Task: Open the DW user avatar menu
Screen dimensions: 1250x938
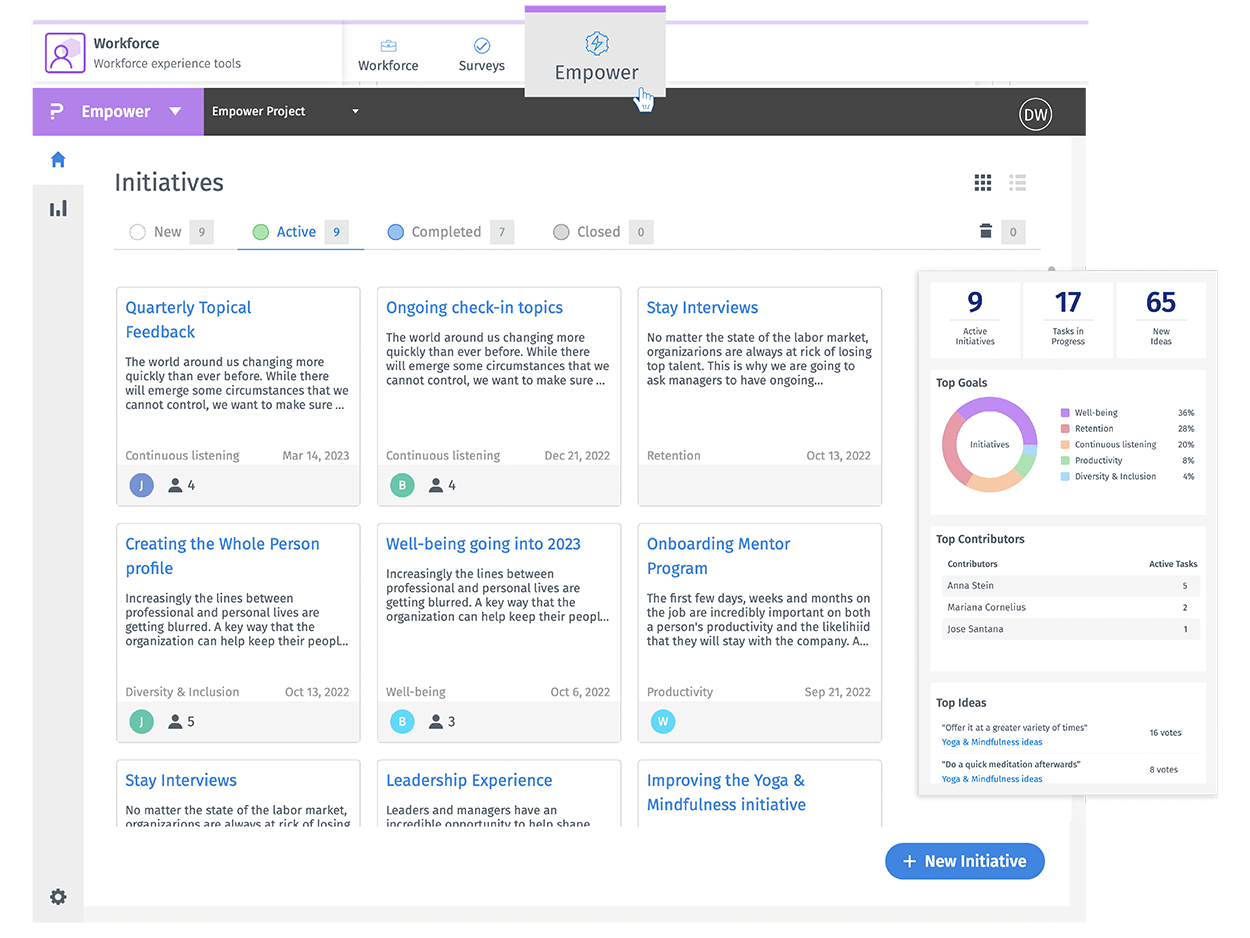Action: tap(1035, 114)
